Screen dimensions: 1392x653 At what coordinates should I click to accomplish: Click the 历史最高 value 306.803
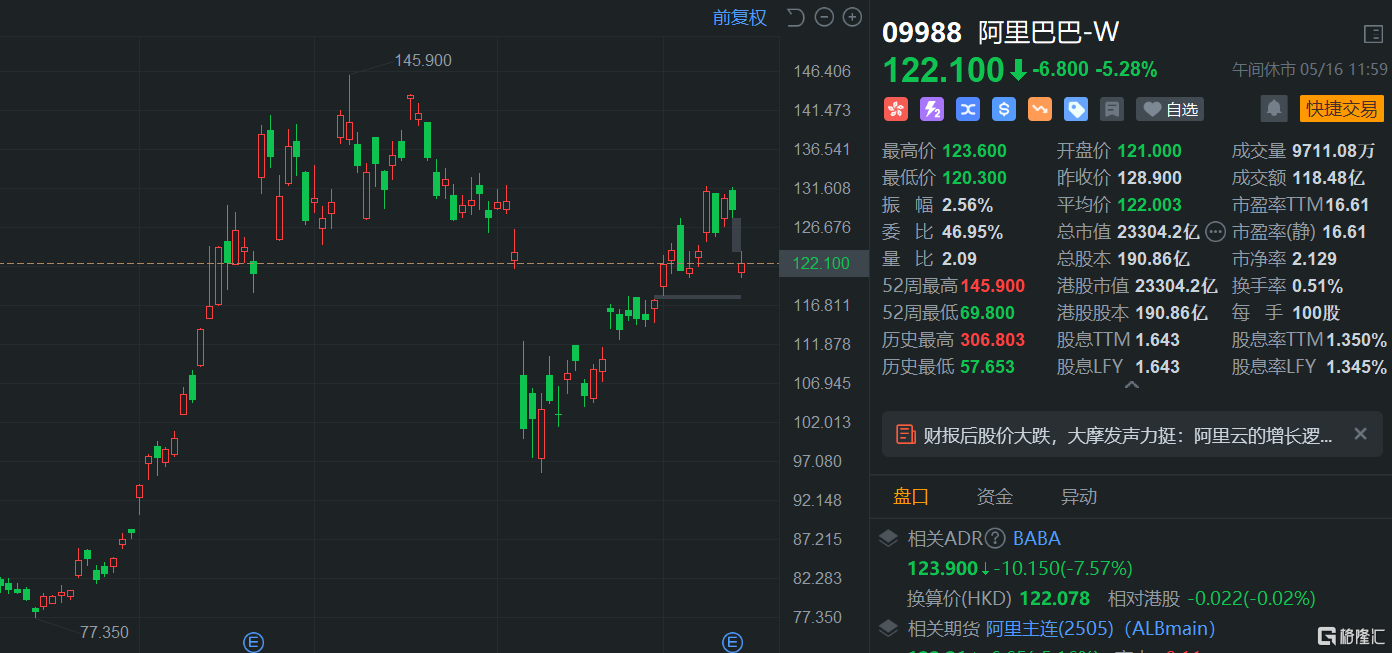[x=993, y=340]
